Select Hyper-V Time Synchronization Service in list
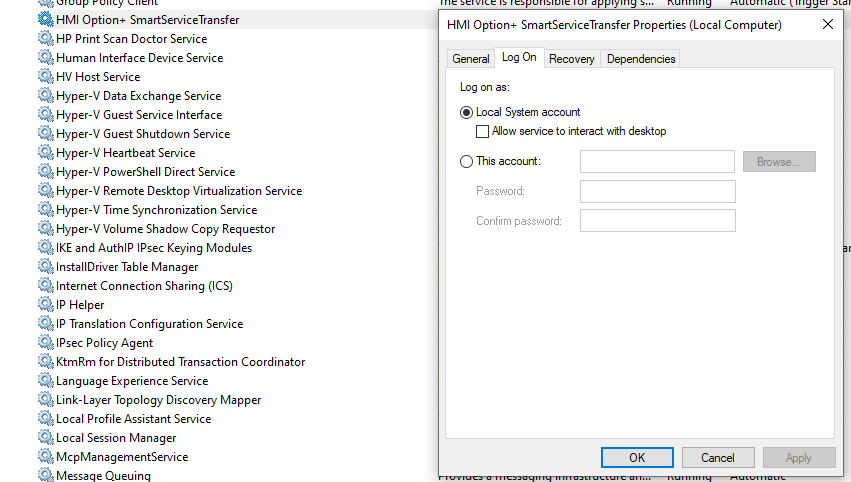 156,210
